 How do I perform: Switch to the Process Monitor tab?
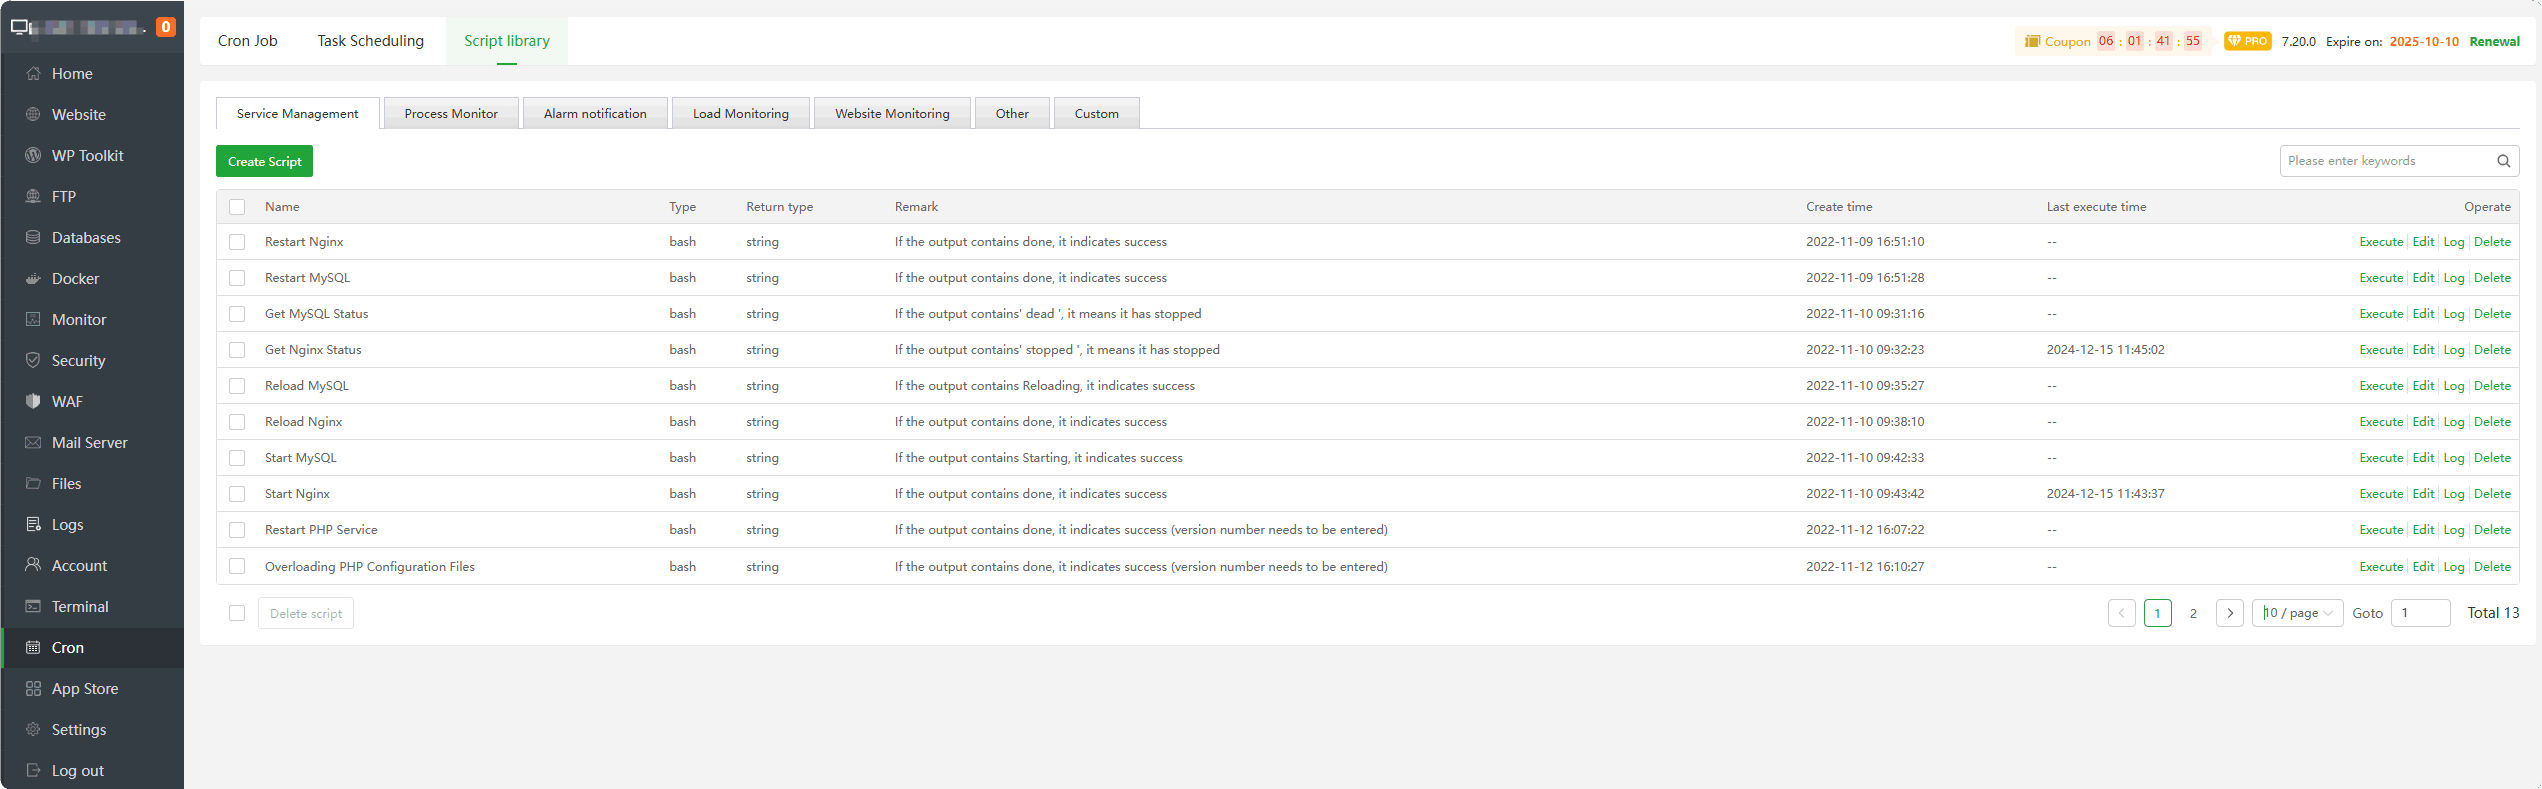tap(451, 114)
